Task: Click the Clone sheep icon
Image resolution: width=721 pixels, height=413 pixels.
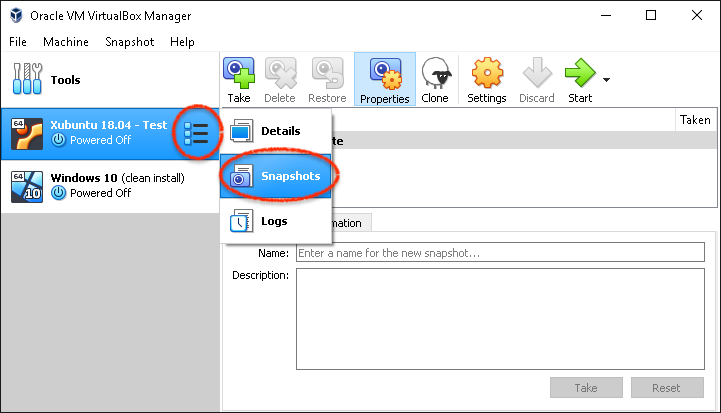Action: point(436,74)
